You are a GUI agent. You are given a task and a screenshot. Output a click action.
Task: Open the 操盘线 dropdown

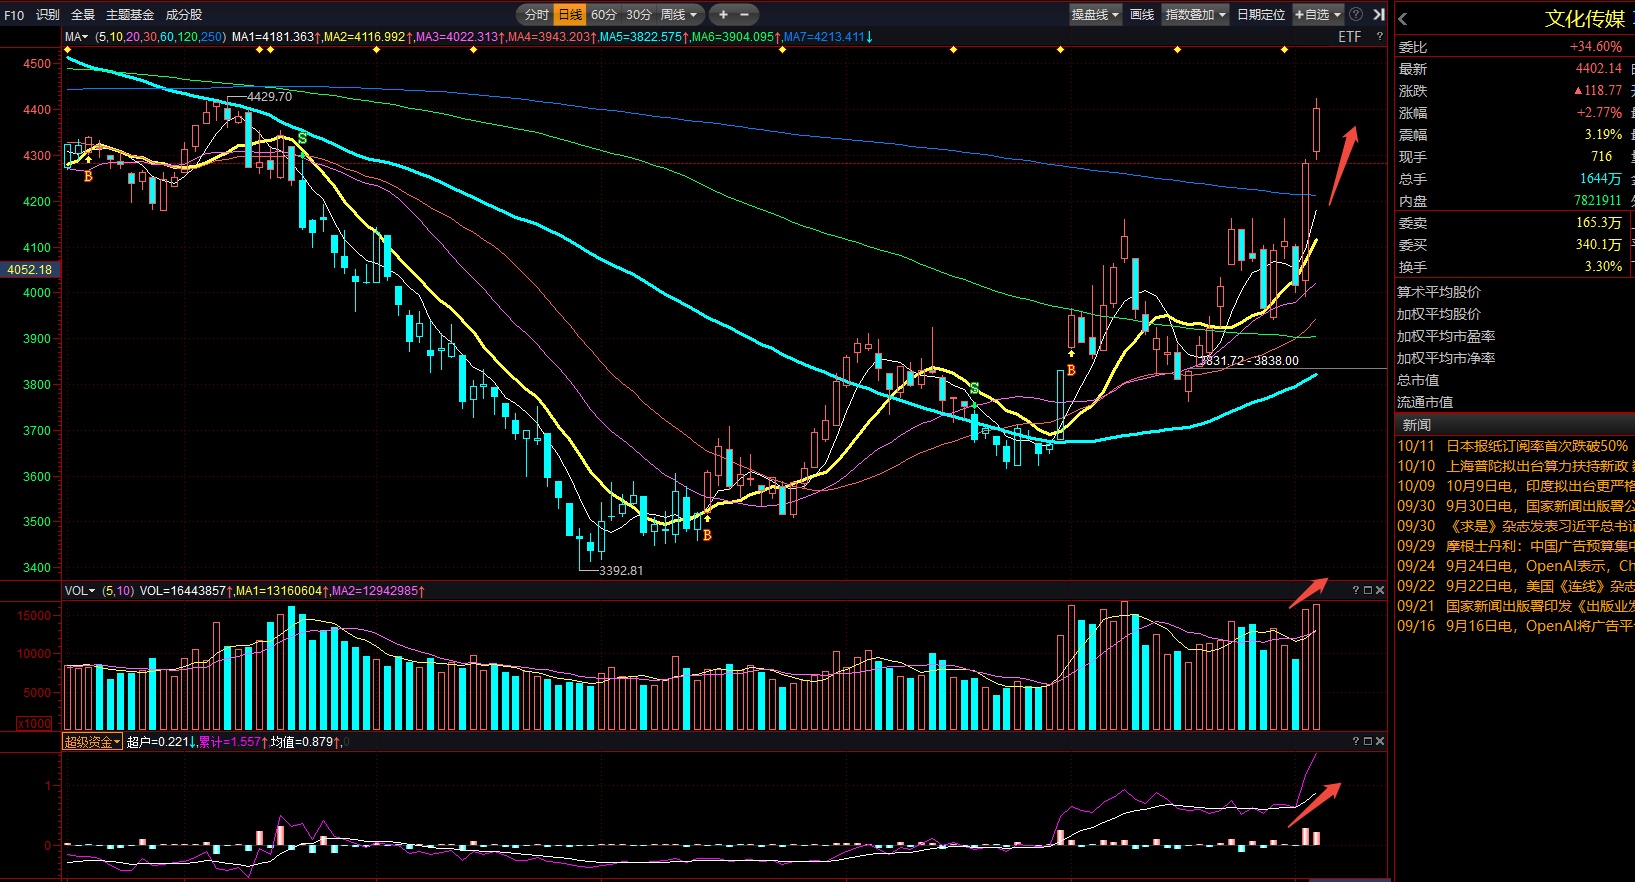tap(1095, 15)
